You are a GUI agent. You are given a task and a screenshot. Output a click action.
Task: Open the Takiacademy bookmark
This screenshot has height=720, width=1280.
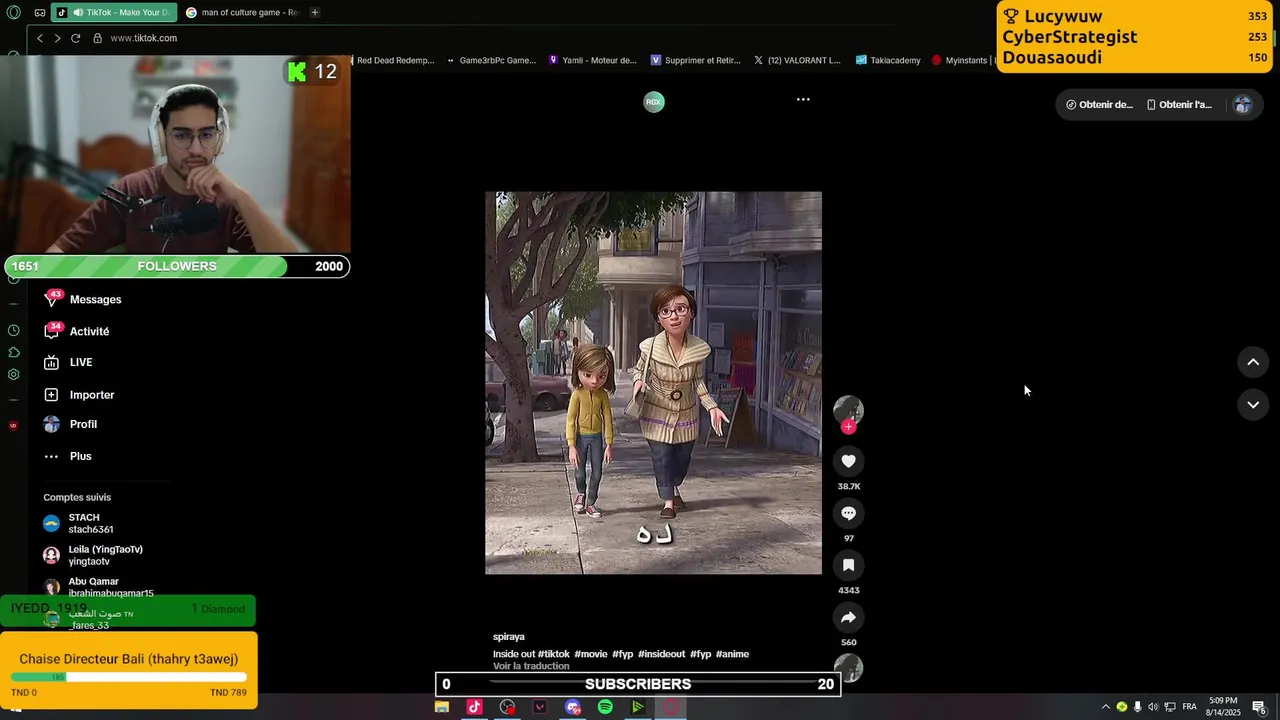click(888, 60)
